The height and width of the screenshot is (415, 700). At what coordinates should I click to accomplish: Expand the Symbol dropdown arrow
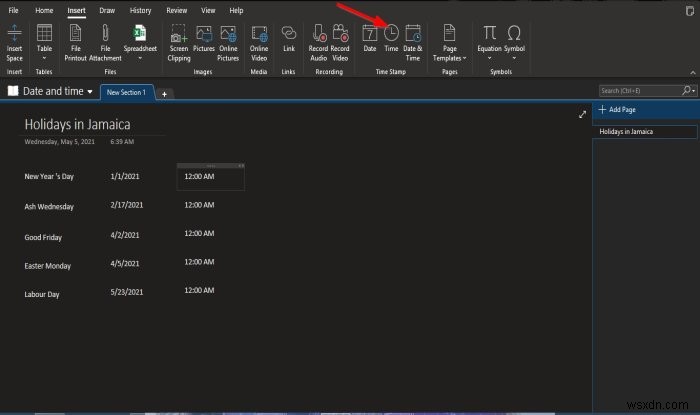[514, 58]
